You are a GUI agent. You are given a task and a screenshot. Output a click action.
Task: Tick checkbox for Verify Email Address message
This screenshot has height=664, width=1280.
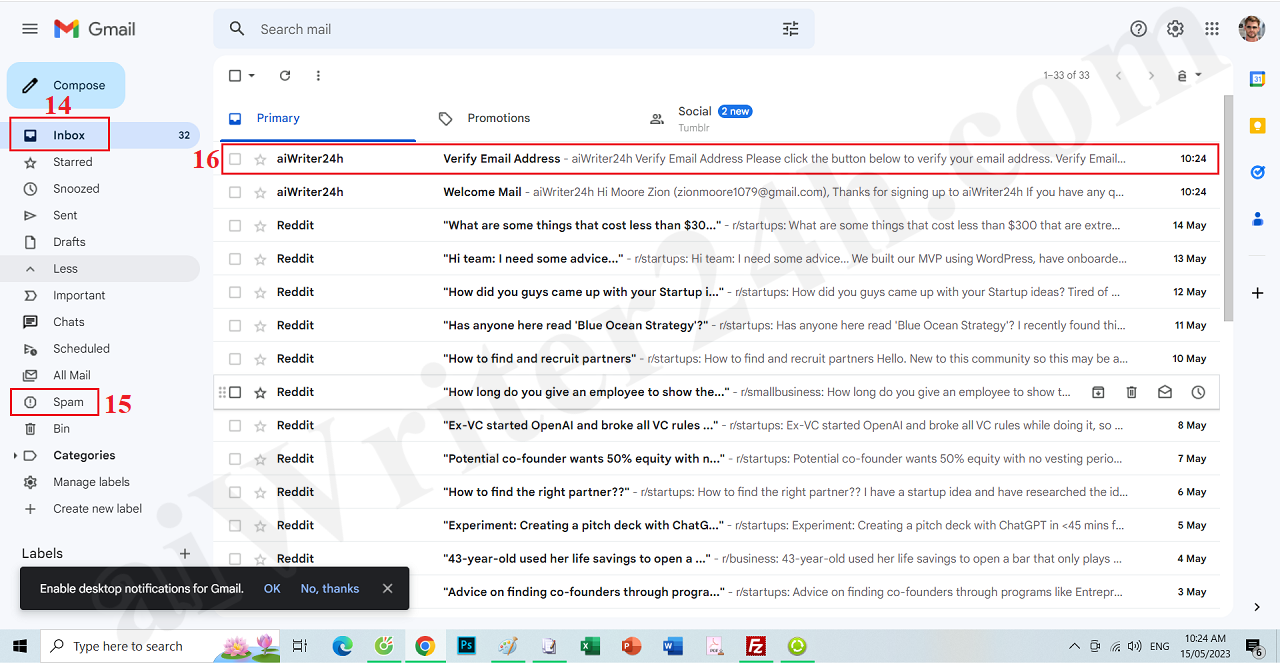coord(235,159)
